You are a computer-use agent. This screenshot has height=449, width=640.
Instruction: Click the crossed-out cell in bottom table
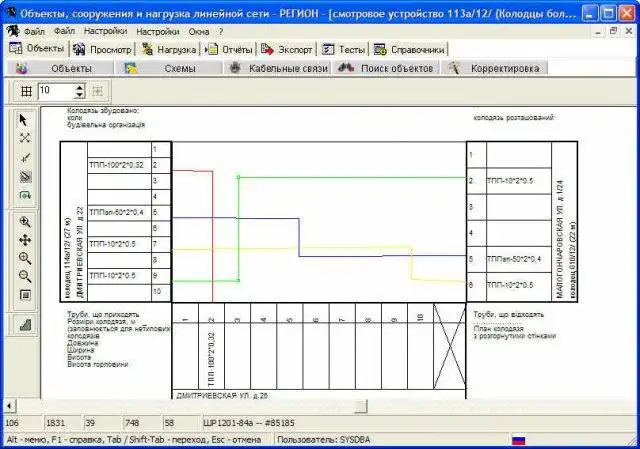click(x=449, y=346)
